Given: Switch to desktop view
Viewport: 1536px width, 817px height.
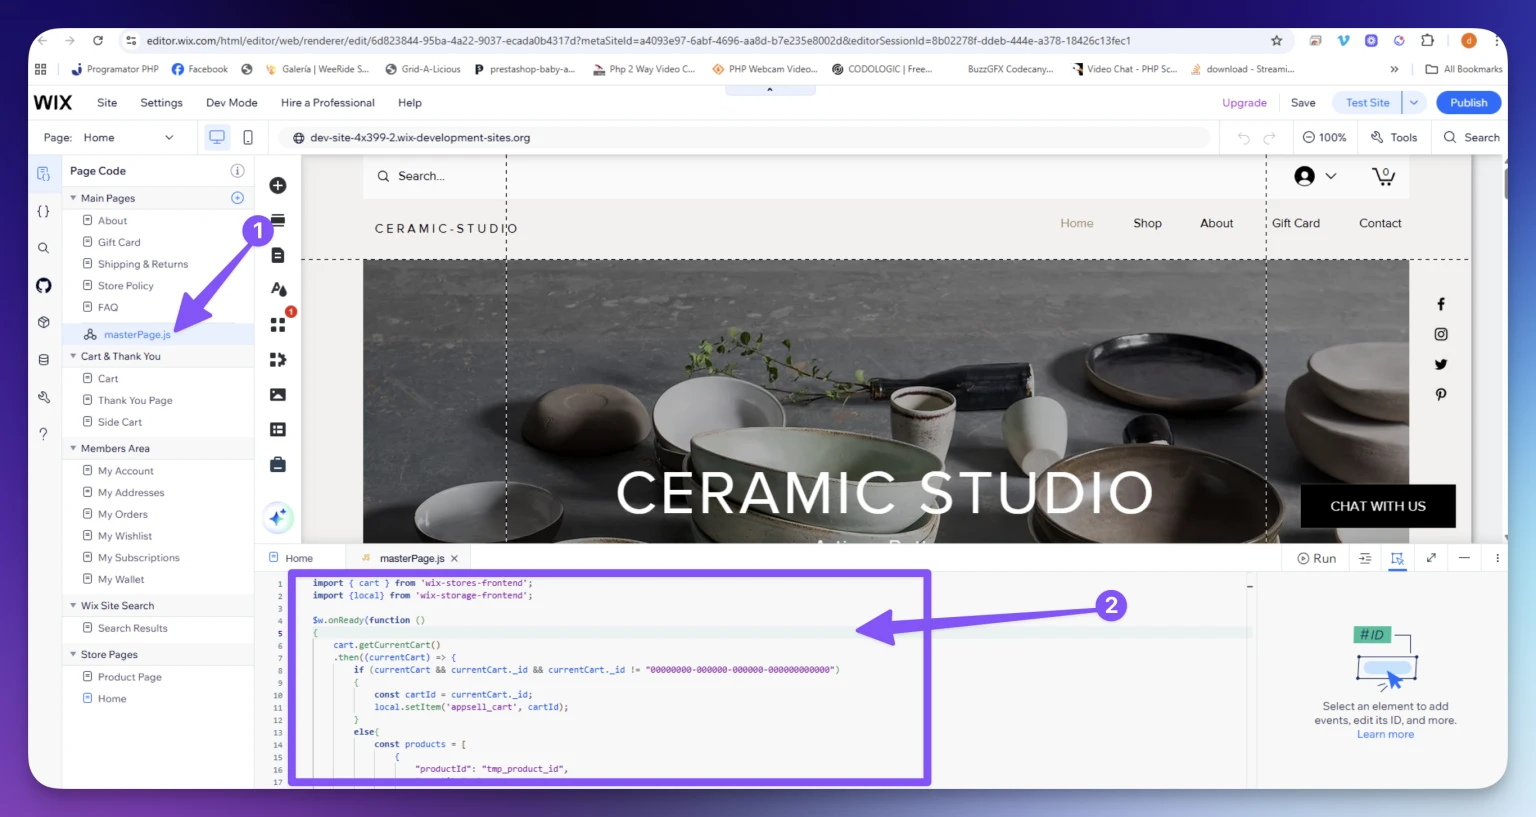Looking at the screenshot, I should tap(217, 138).
